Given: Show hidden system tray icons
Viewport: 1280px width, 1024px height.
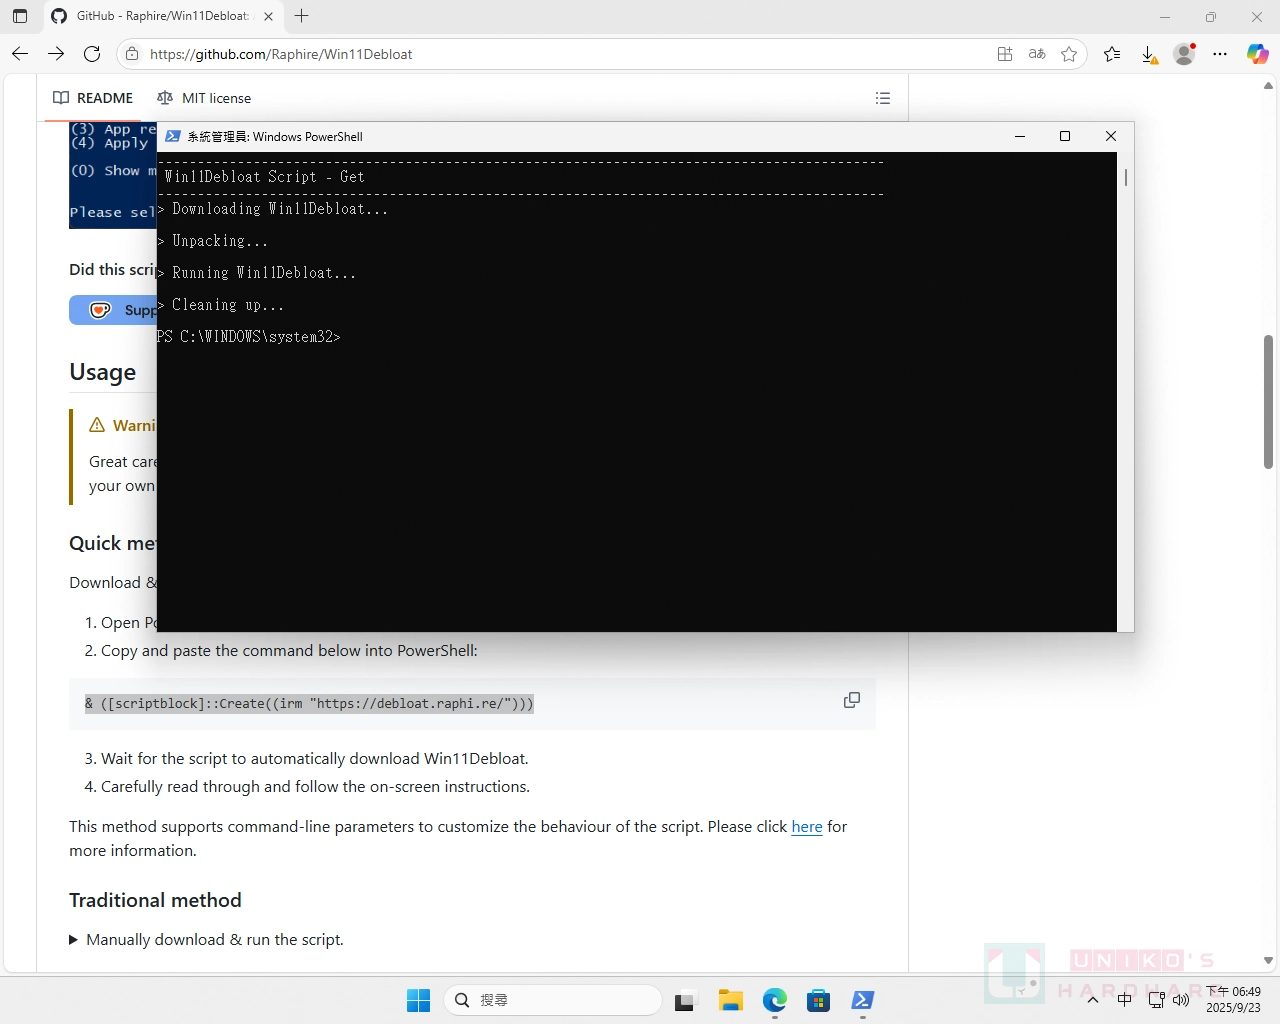Looking at the screenshot, I should (x=1092, y=1000).
